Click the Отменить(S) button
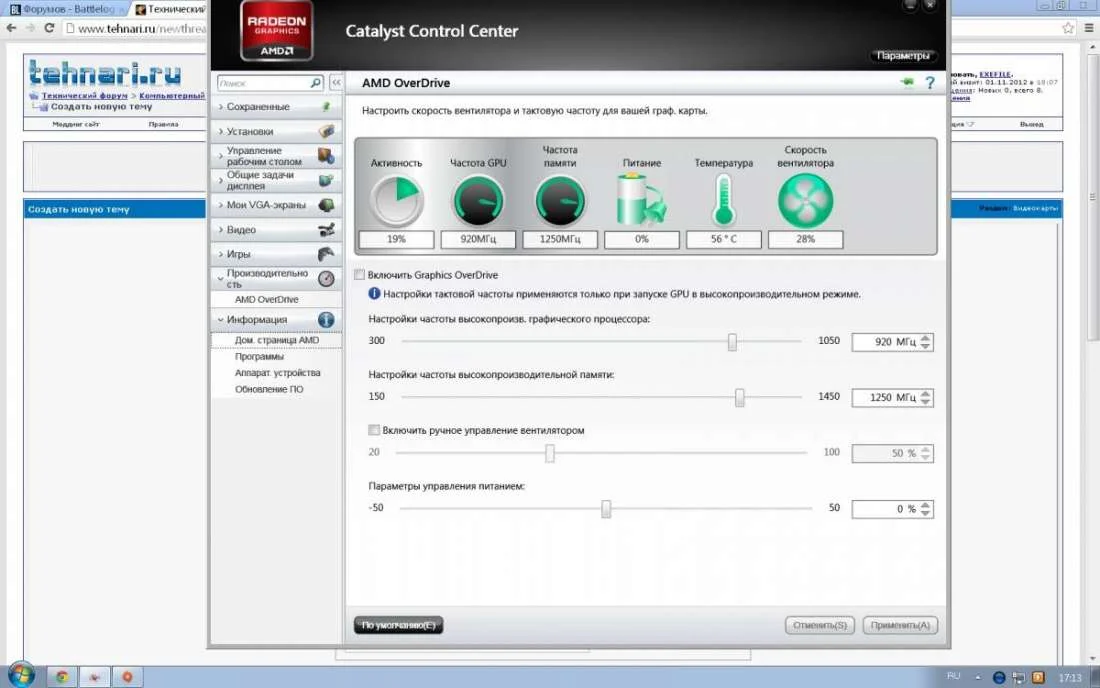Image resolution: width=1100 pixels, height=688 pixels. point(819,625)
